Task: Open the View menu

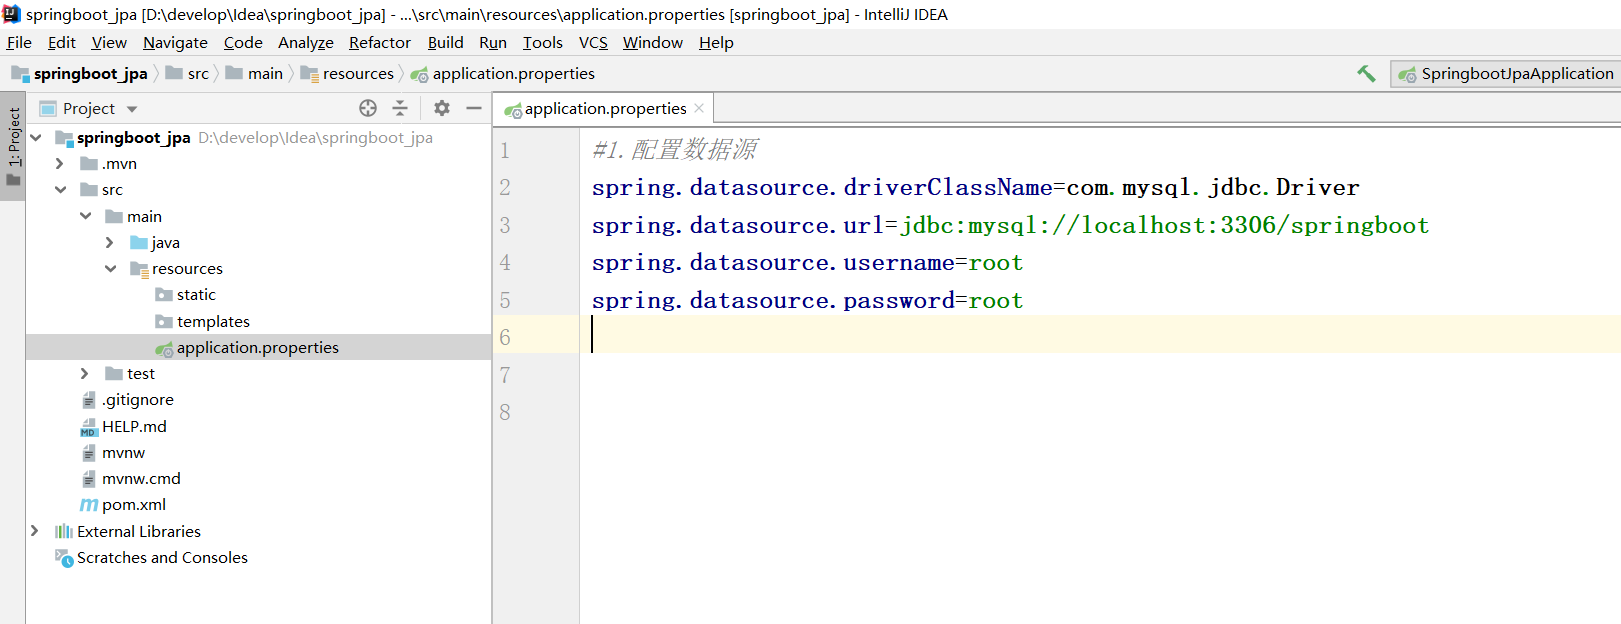Action: 109,43
